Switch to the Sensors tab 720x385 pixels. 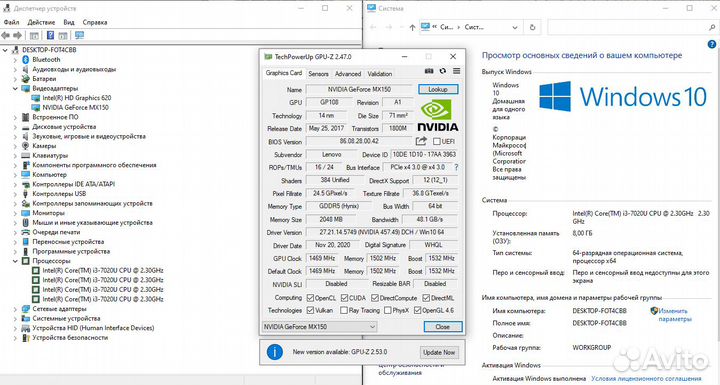tap(318, 74)
